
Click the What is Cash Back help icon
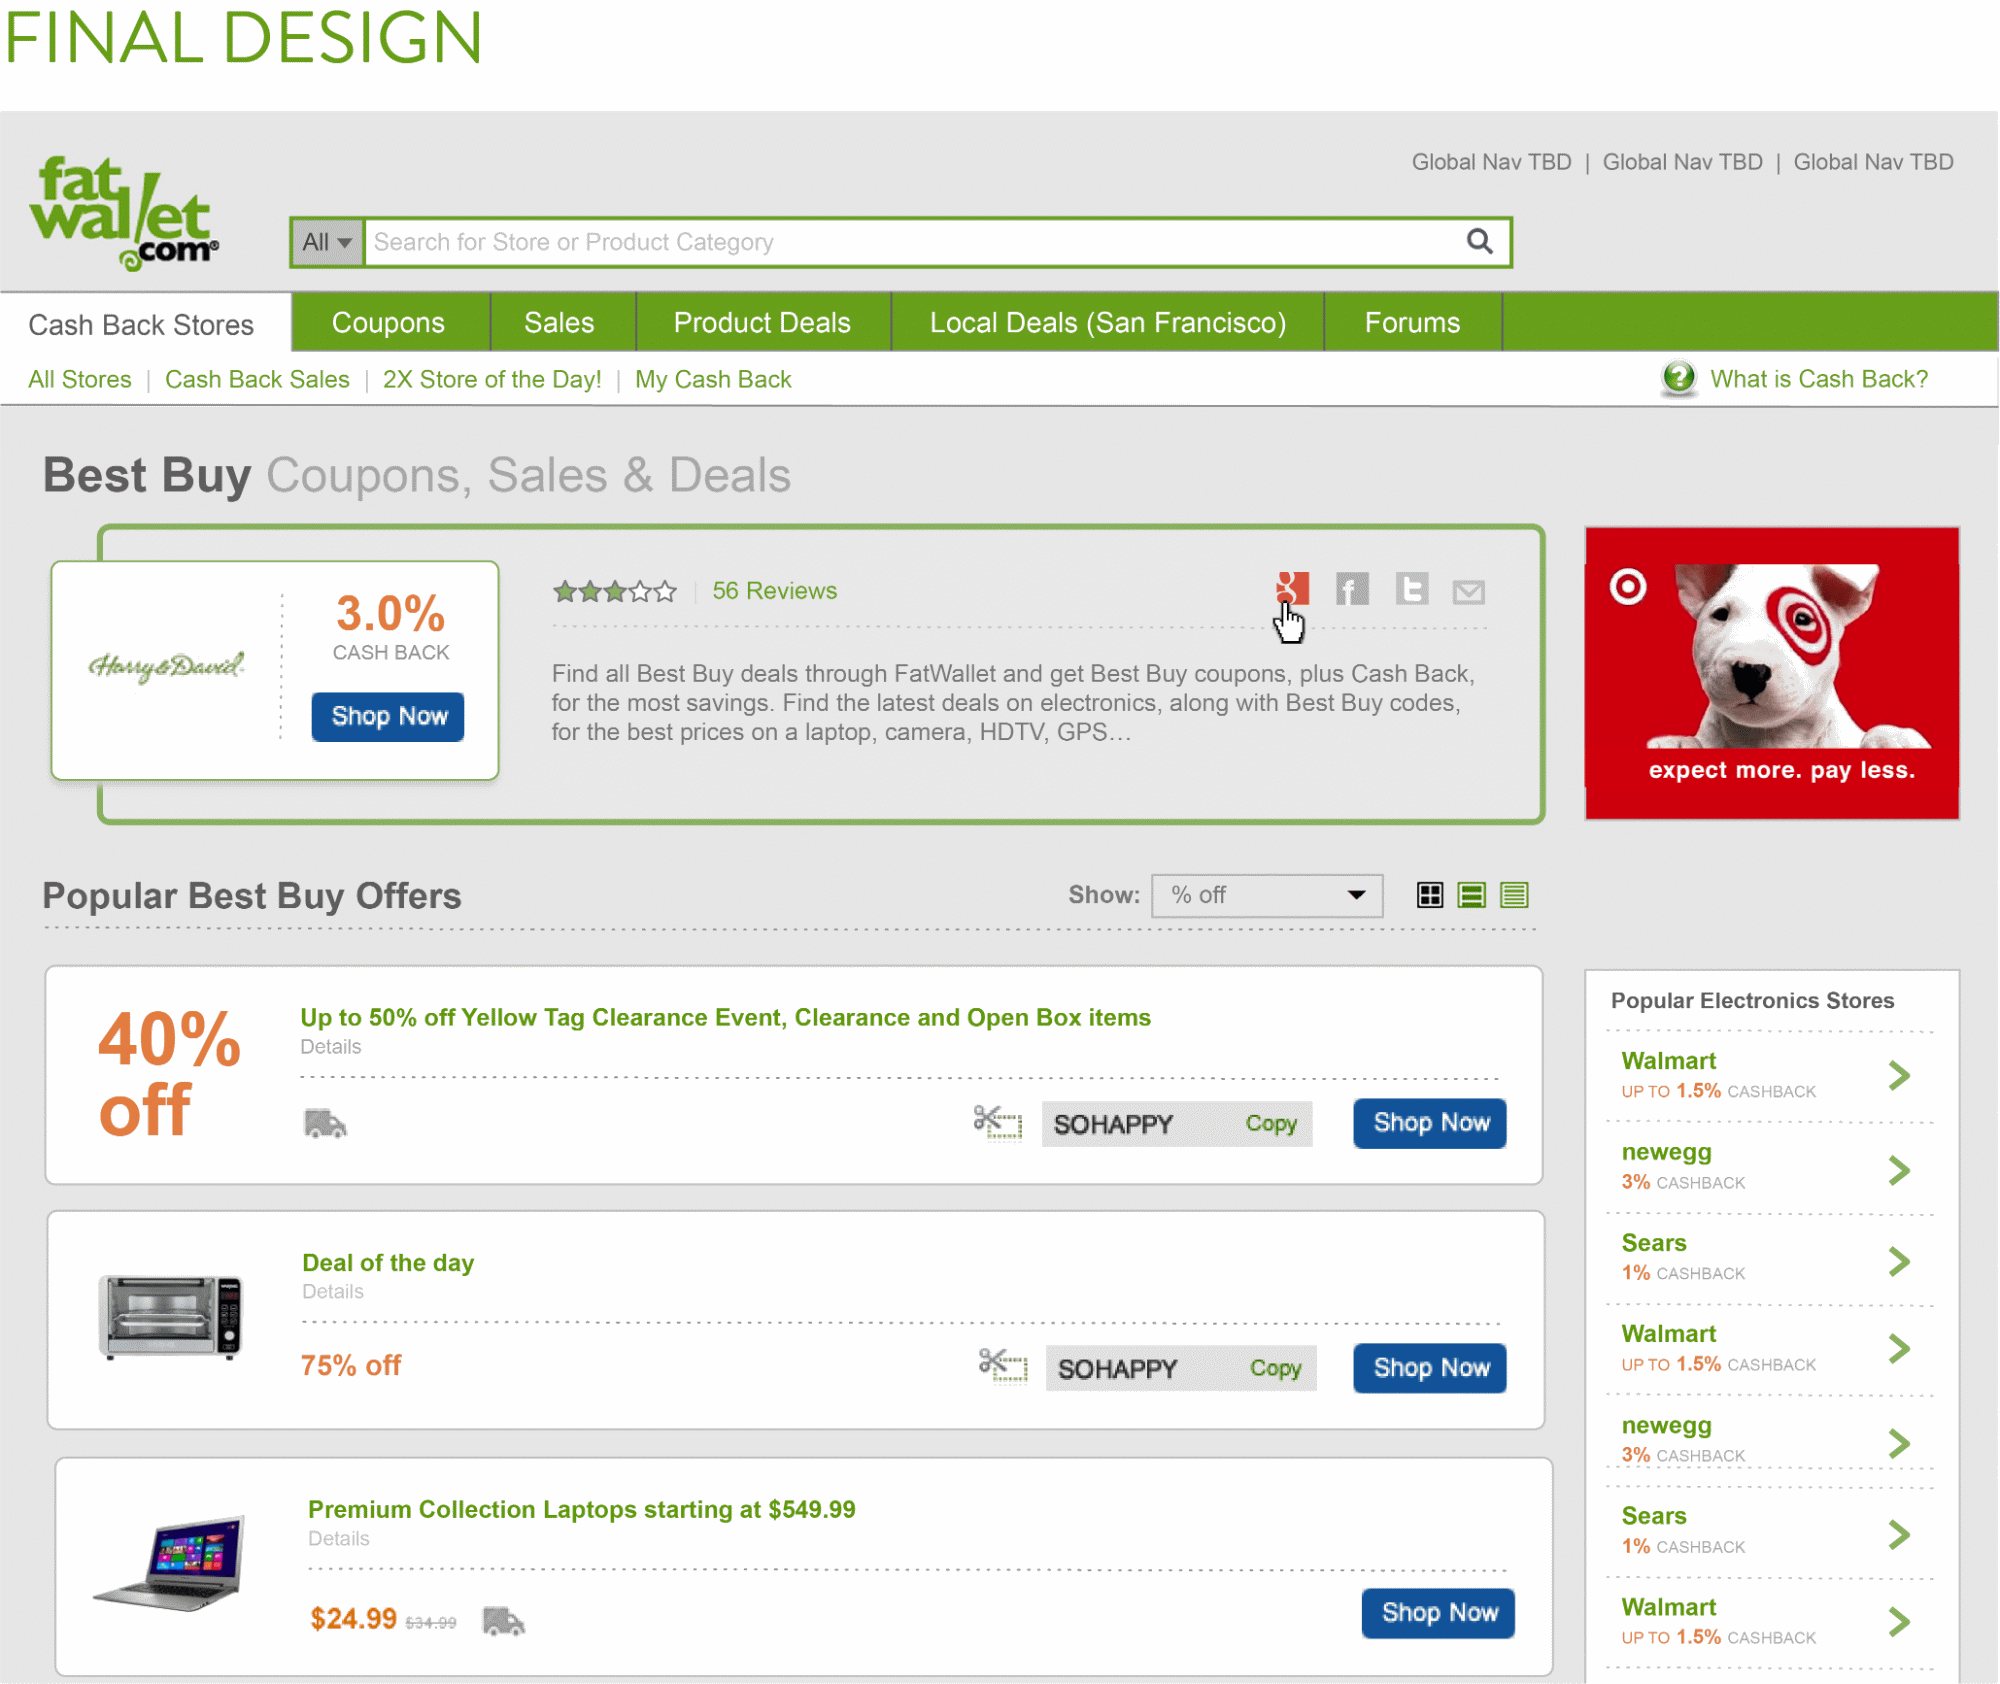1679,378
